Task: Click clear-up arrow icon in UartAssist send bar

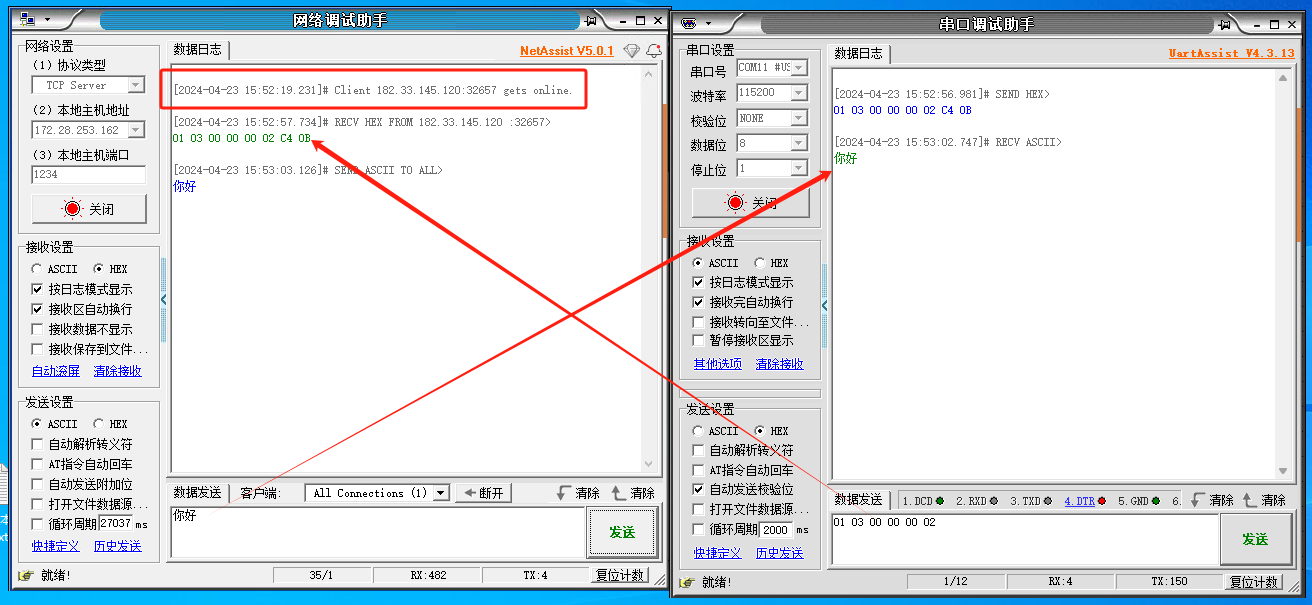Action: click(1249, 500)
